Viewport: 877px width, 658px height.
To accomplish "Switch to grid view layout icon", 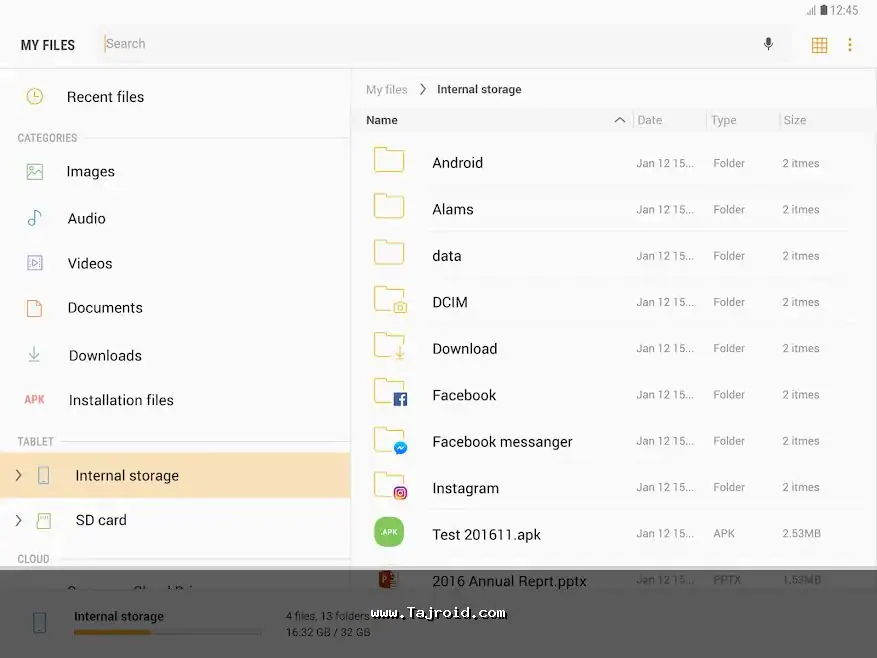I will [819, 45].
